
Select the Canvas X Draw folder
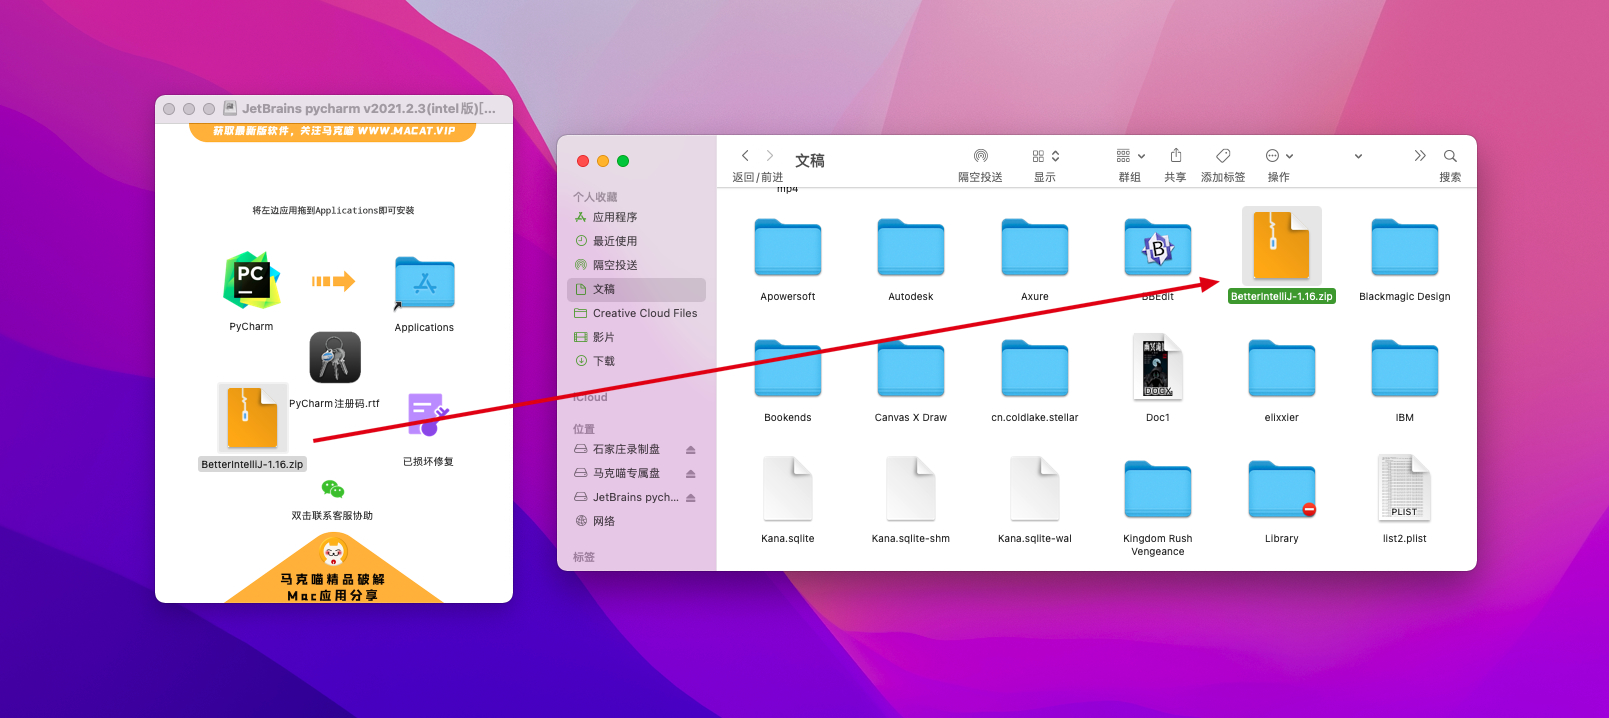911,369
